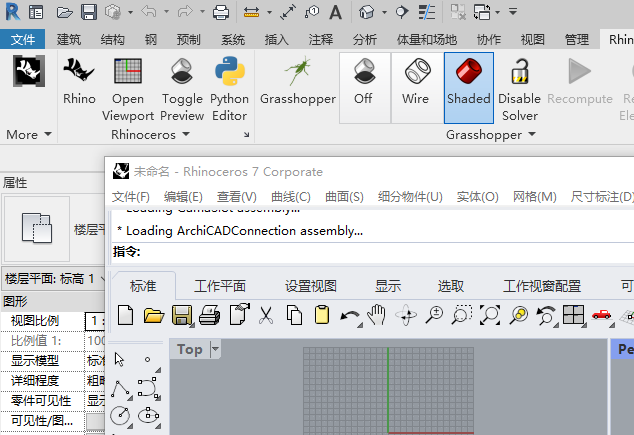The height and width of the screenshot is (435, 634).
Task: Click the Thin Lines icon in quick access toolbar
Action: [x=427, y=12]
